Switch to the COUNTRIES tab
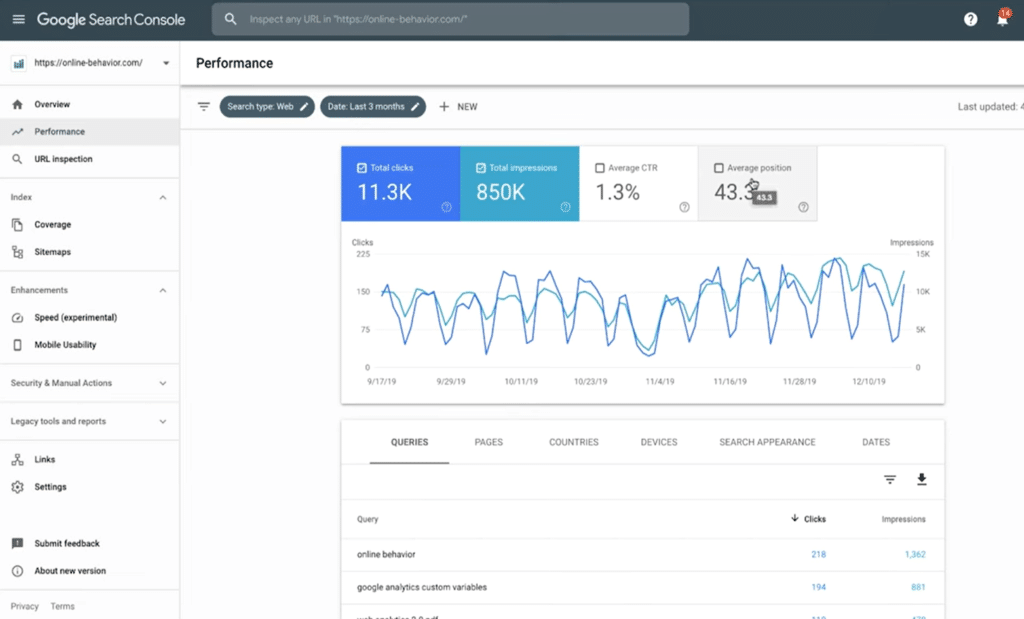1024x619 pixels. [573, 441]
